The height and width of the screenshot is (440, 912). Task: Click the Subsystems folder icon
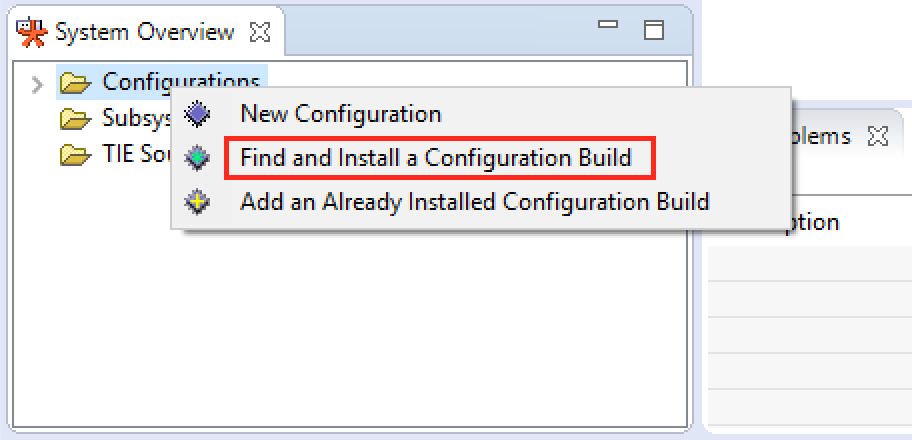73,119
